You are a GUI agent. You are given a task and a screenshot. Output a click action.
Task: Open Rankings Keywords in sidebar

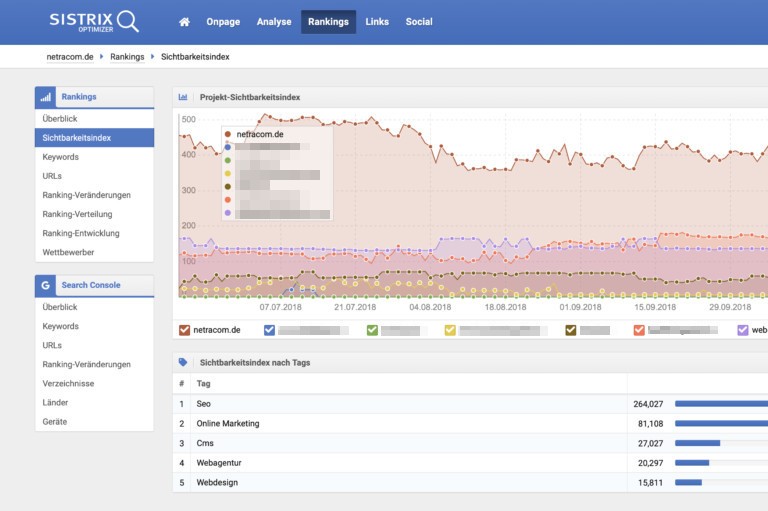(94, 157)
